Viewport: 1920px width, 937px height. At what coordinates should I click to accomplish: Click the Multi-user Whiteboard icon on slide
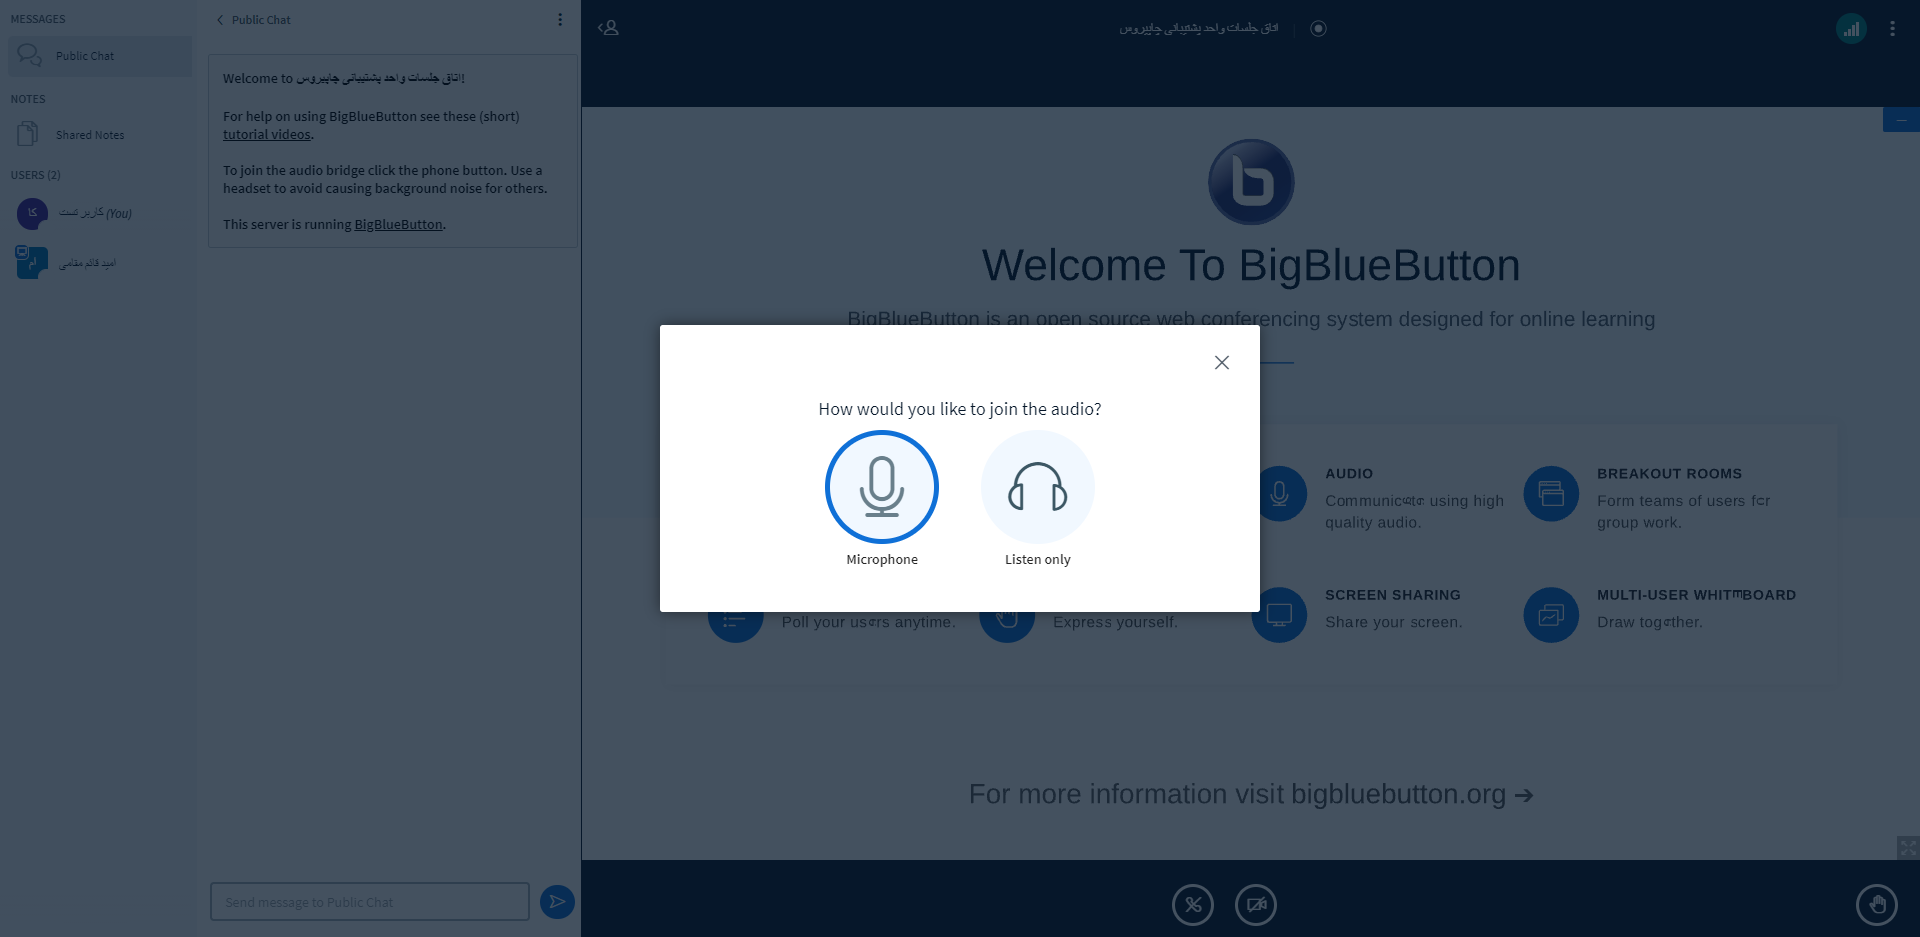pos(1551,615)
